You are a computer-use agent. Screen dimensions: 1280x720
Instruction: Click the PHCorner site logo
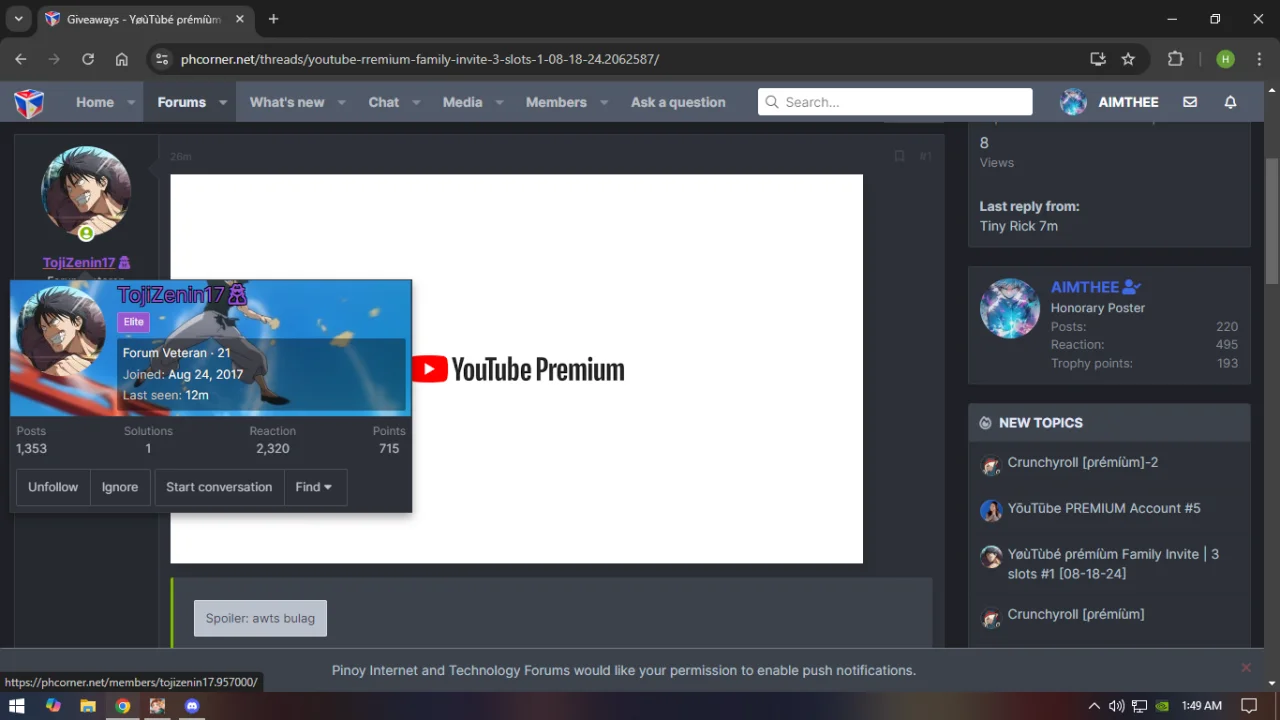pos(29,102)
